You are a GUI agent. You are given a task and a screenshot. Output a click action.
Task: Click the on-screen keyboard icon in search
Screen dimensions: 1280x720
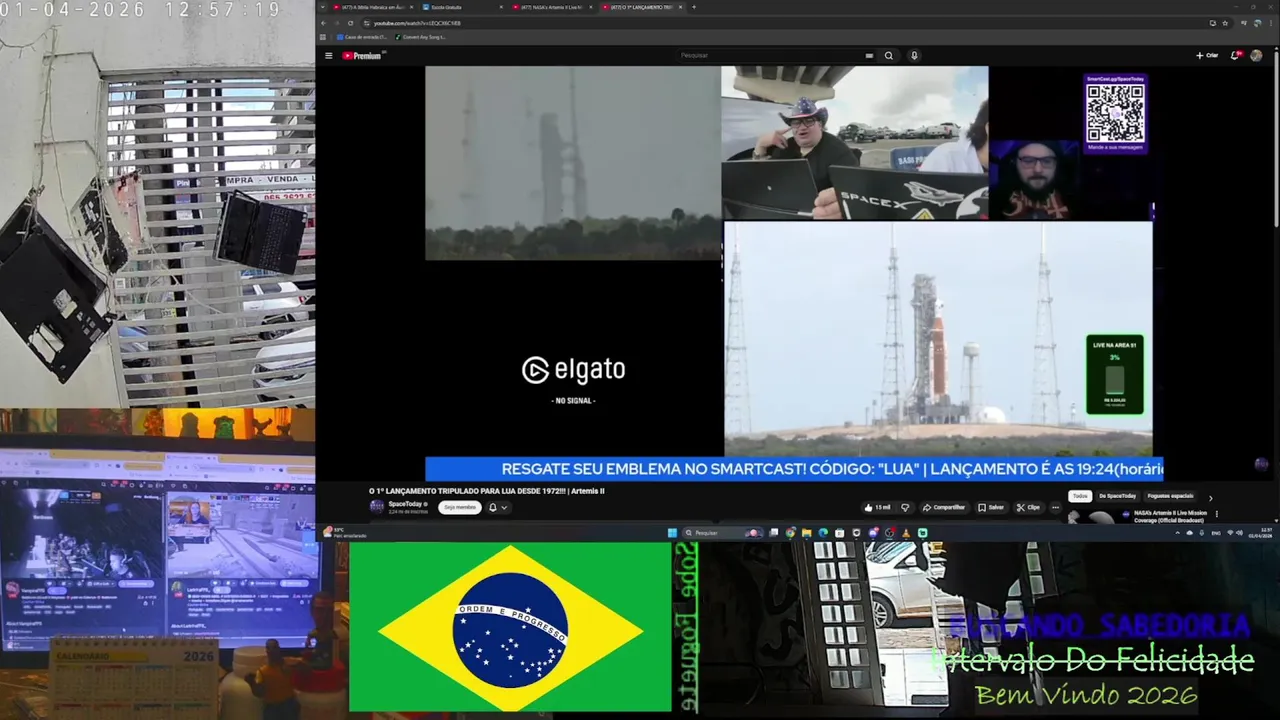[x=869, y=56]
